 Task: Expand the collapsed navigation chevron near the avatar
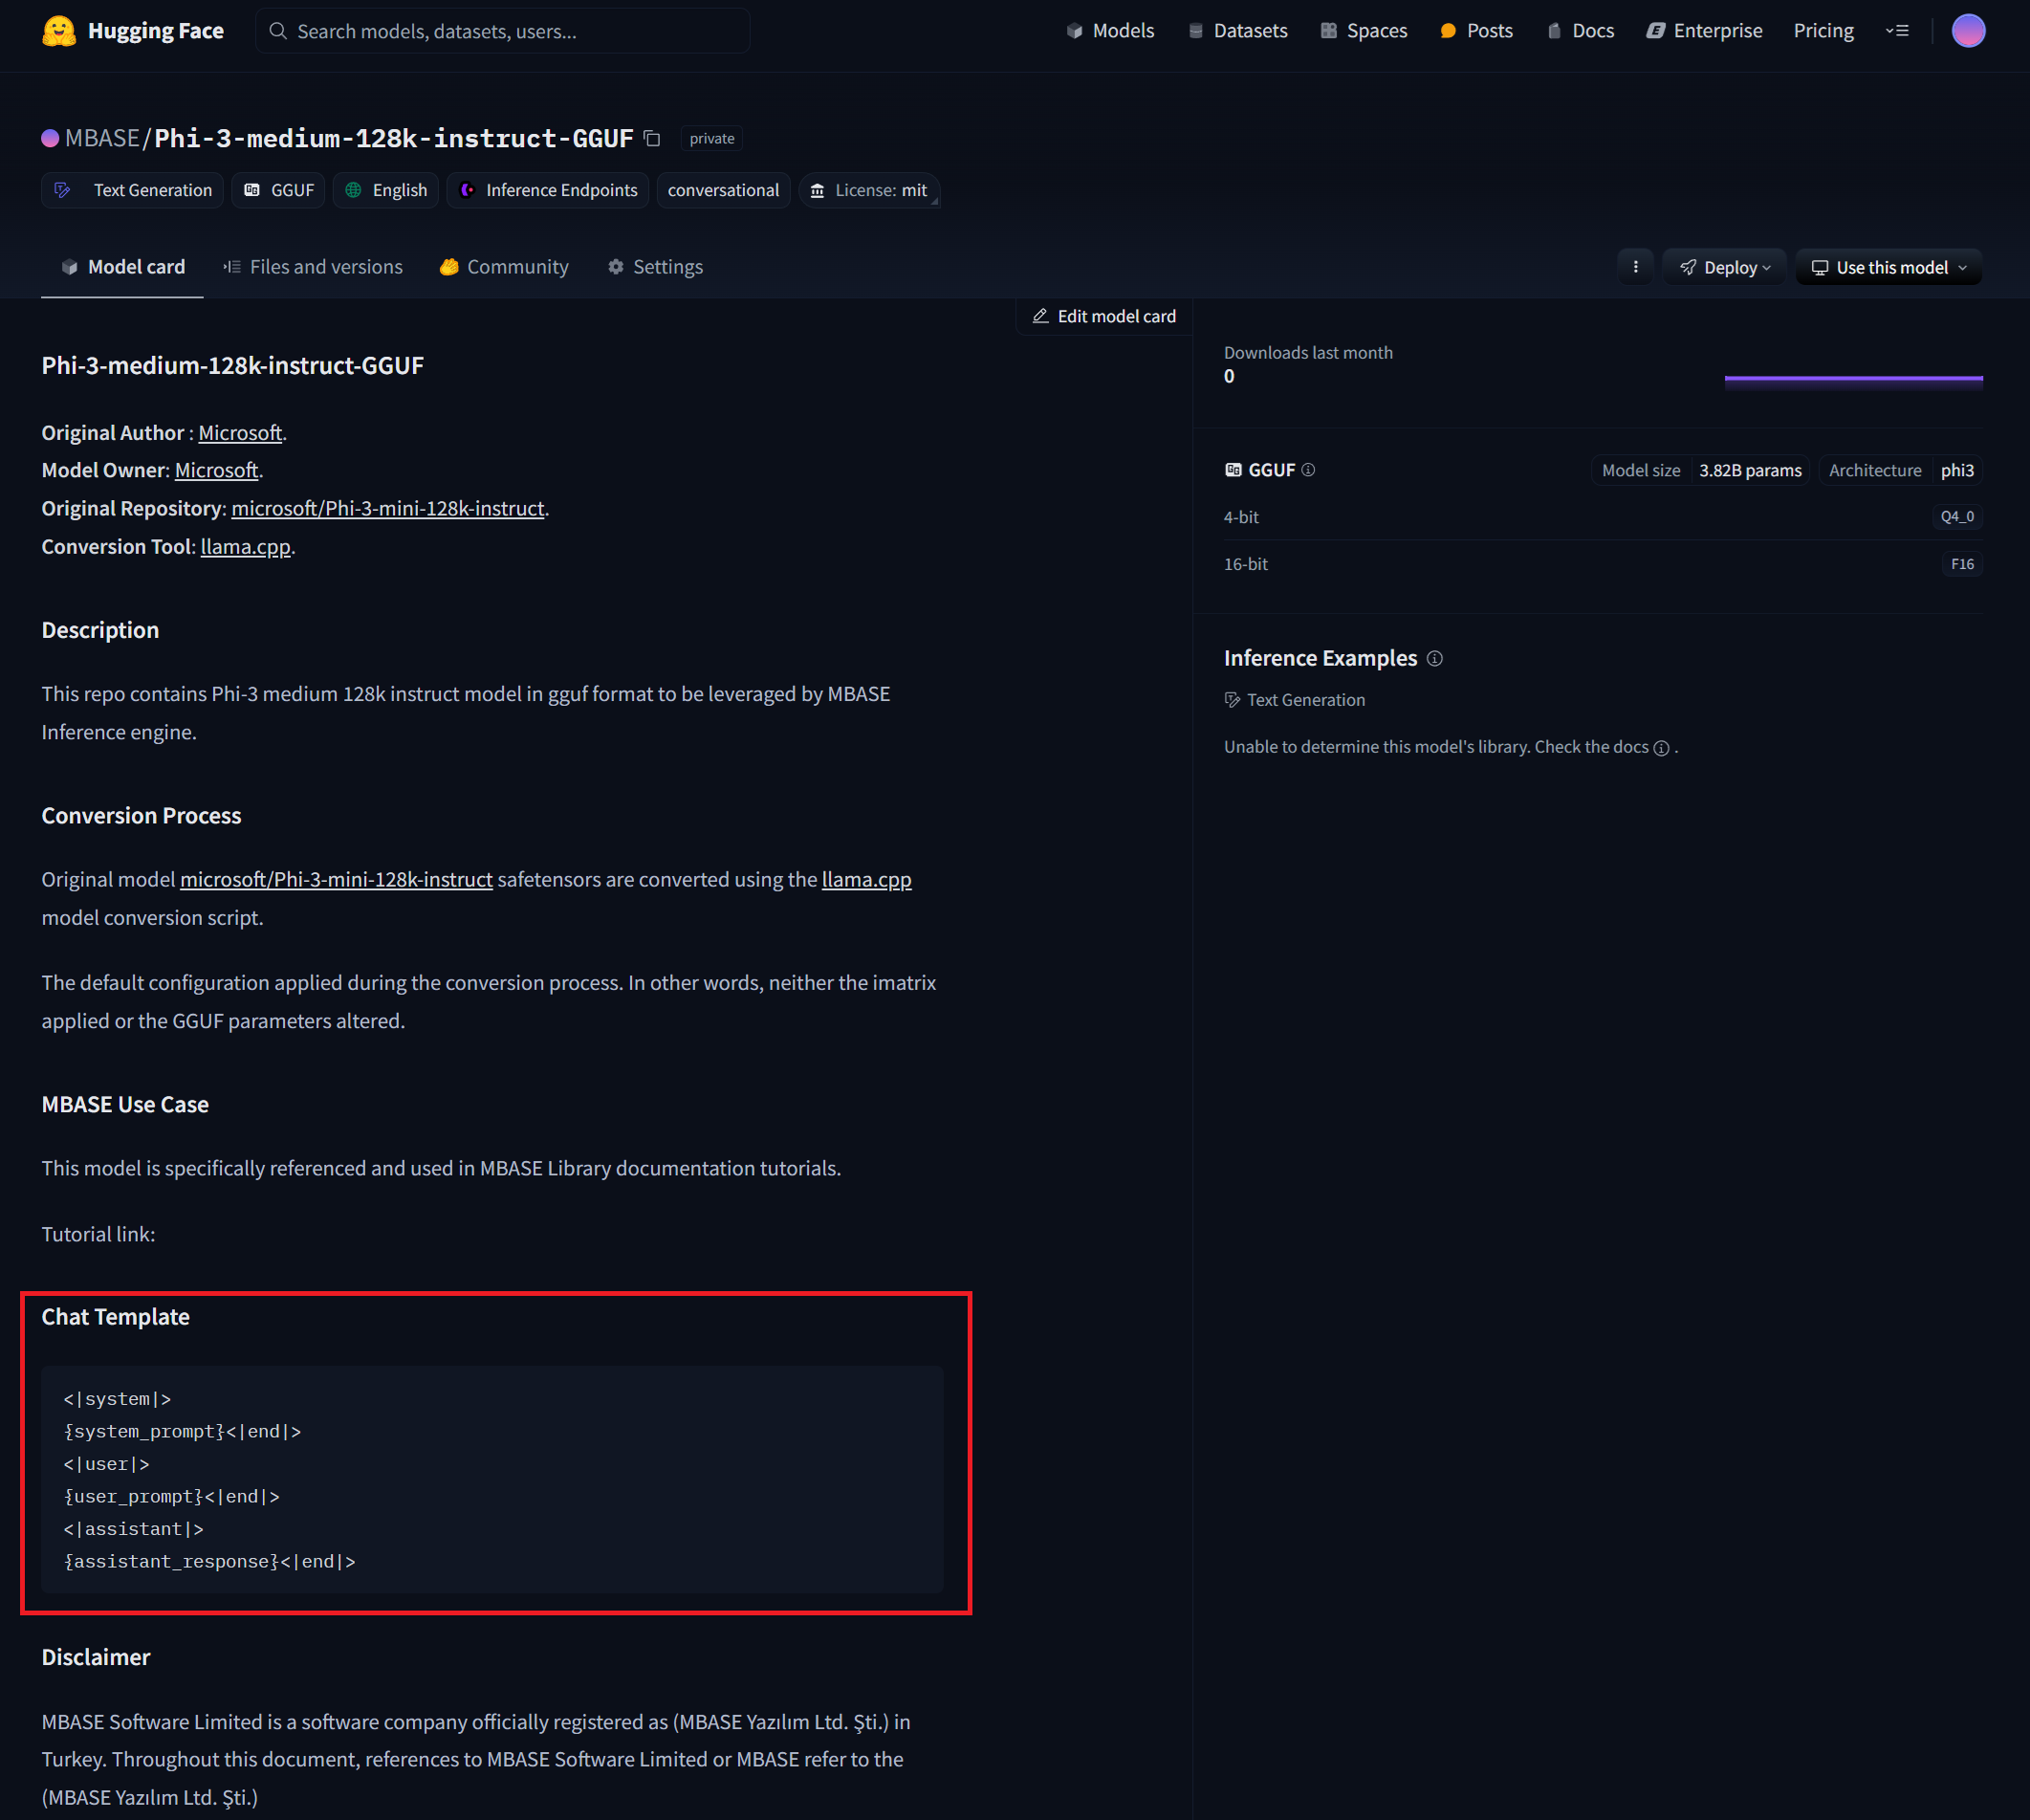pyautogui.click(x=1898, y=30)
